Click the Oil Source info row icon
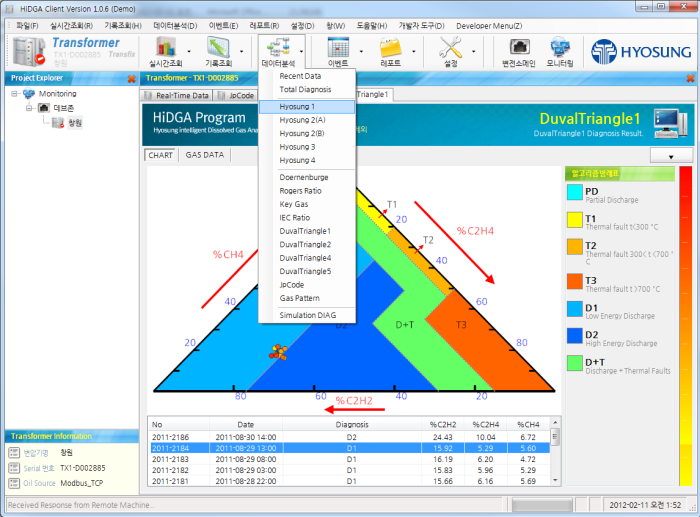 point(14,483)
